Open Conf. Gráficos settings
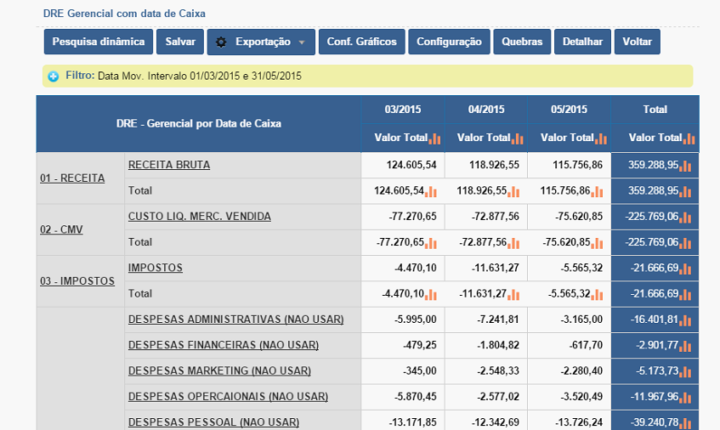This screenshot has height=430, width=720. click(362, 42)
